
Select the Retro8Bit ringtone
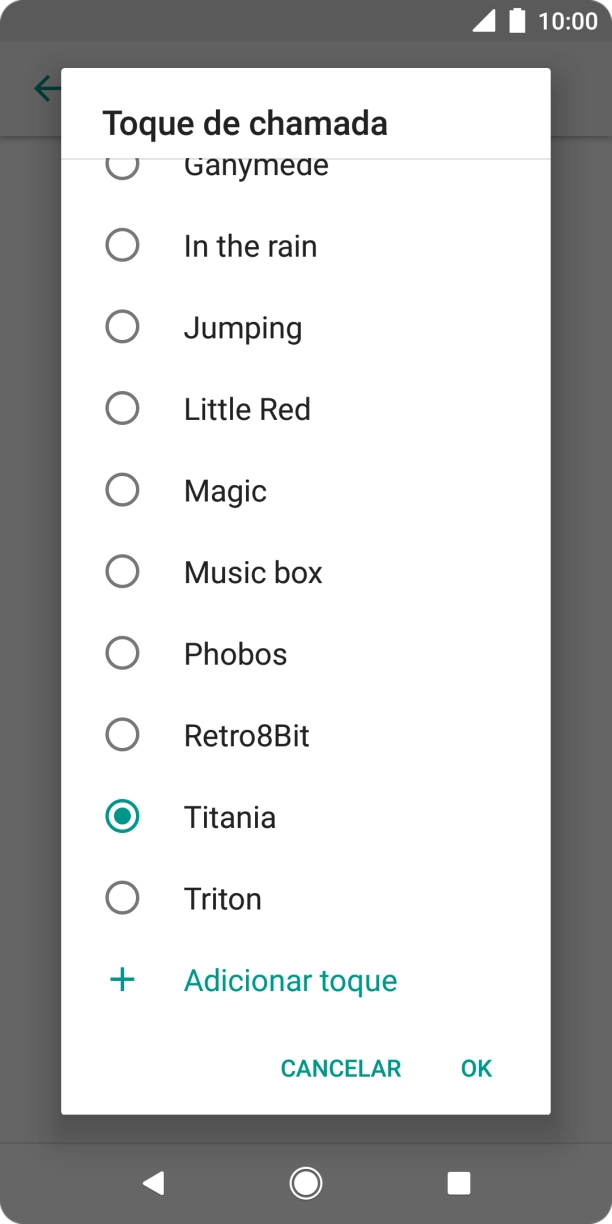click(x=122, y=735)
